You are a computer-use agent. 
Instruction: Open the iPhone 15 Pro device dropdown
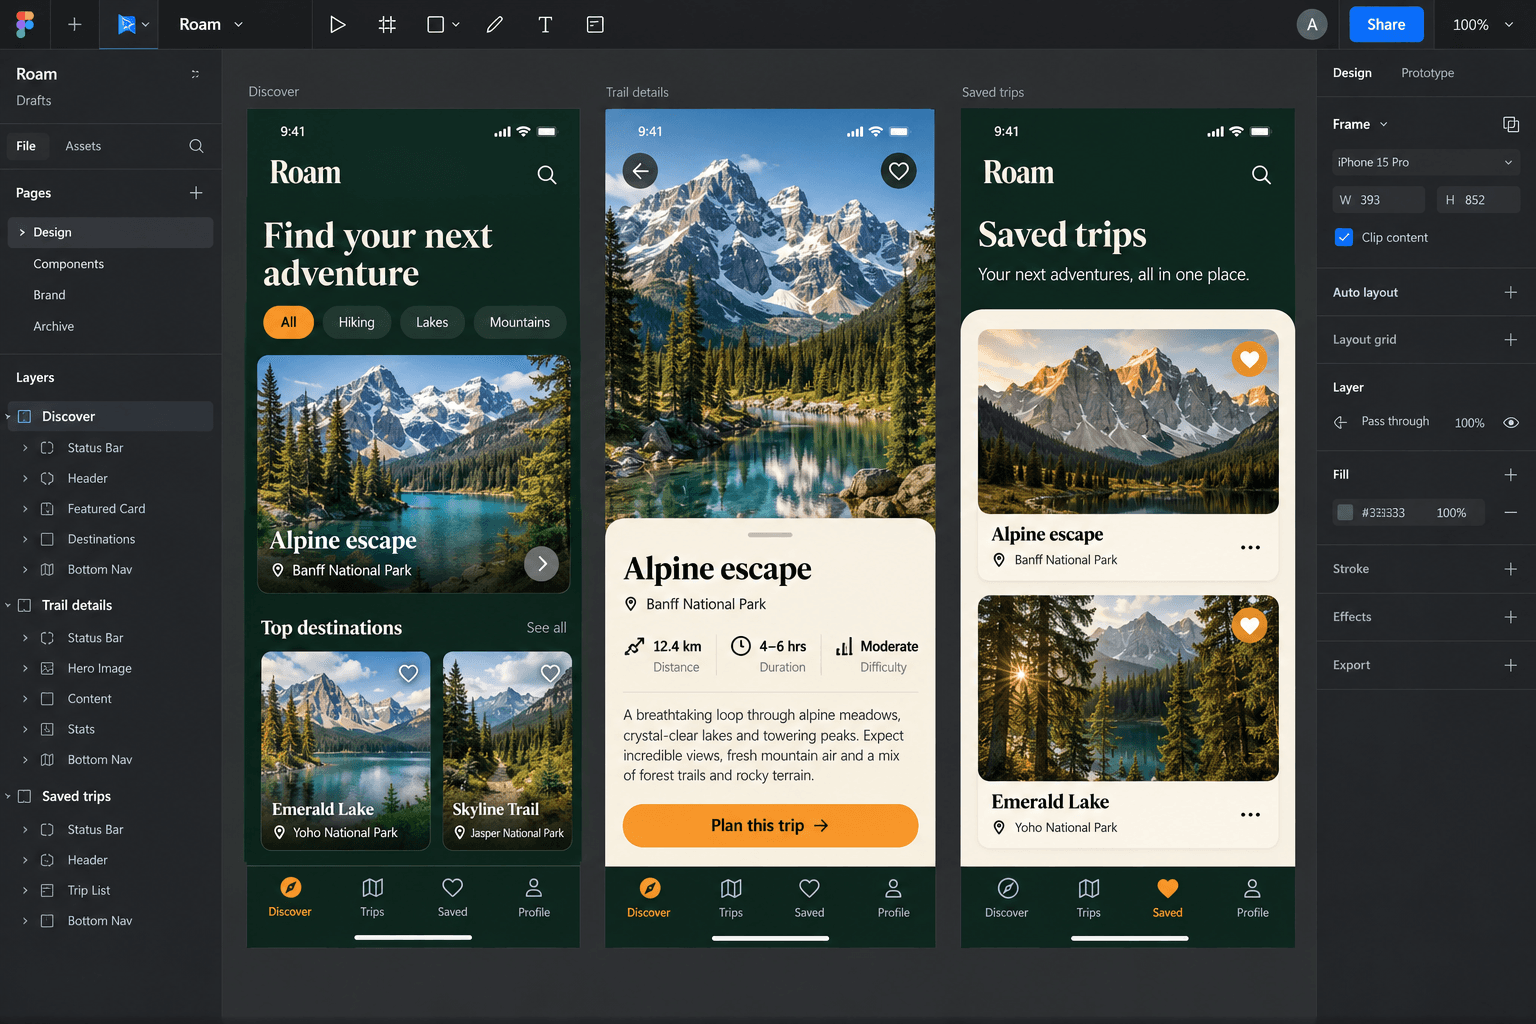coord(1426,162)
